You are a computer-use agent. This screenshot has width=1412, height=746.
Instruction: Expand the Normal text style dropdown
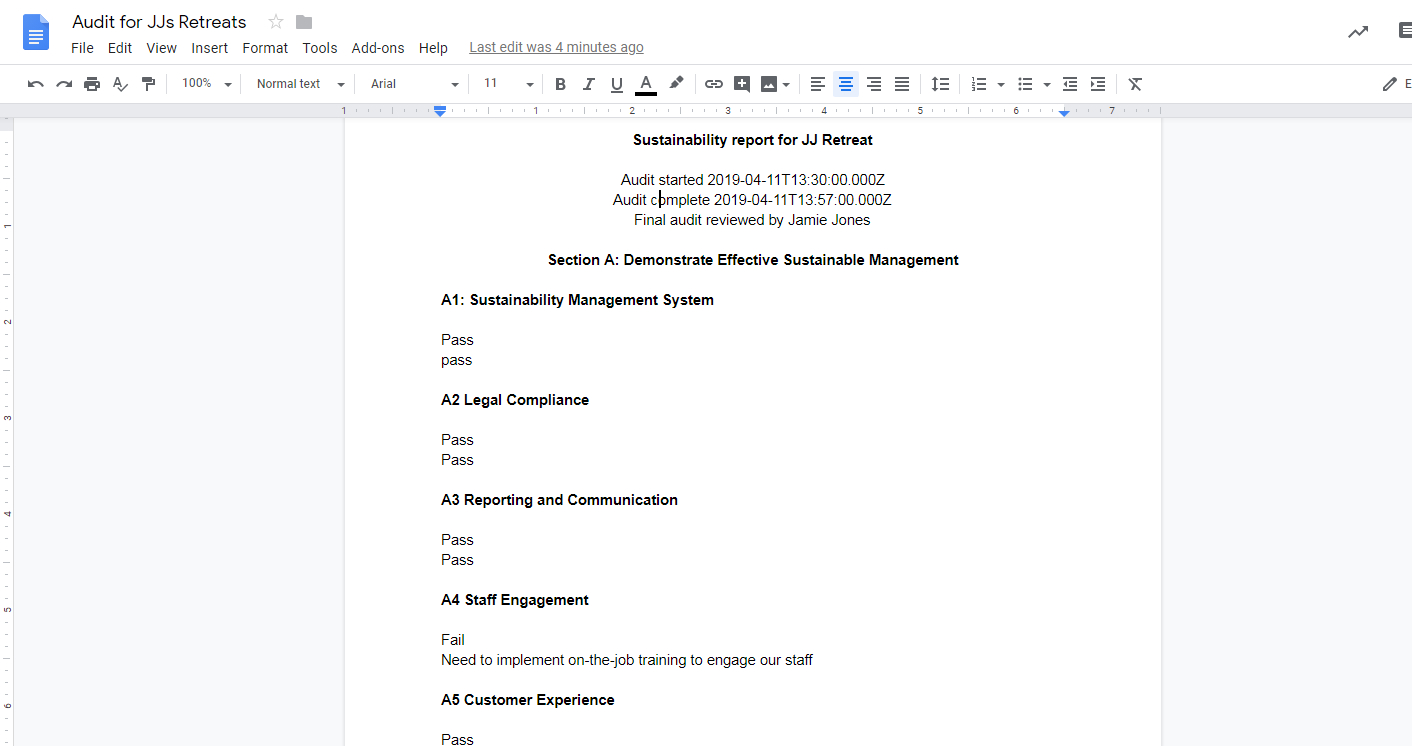click(x=300, y=84)
